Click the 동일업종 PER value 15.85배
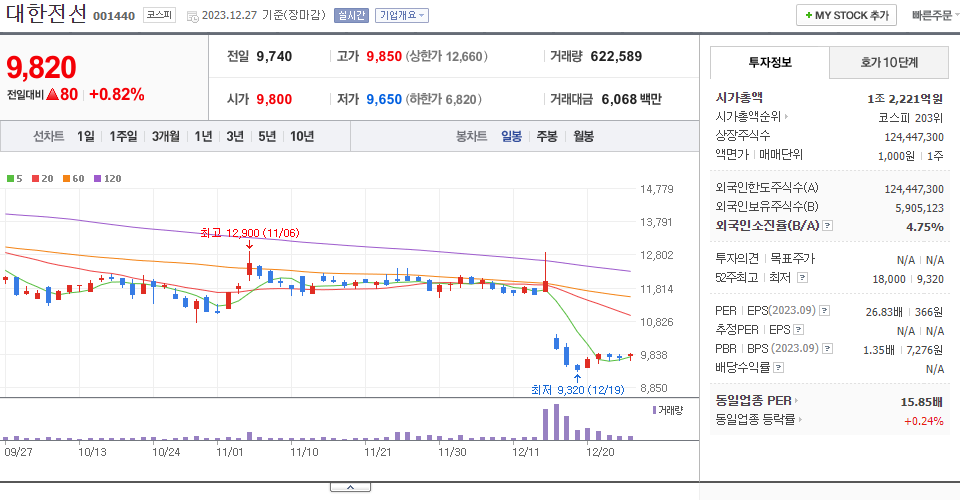This screenshot has width=960, height=500. pyautogui.click(x=921, y=402)
